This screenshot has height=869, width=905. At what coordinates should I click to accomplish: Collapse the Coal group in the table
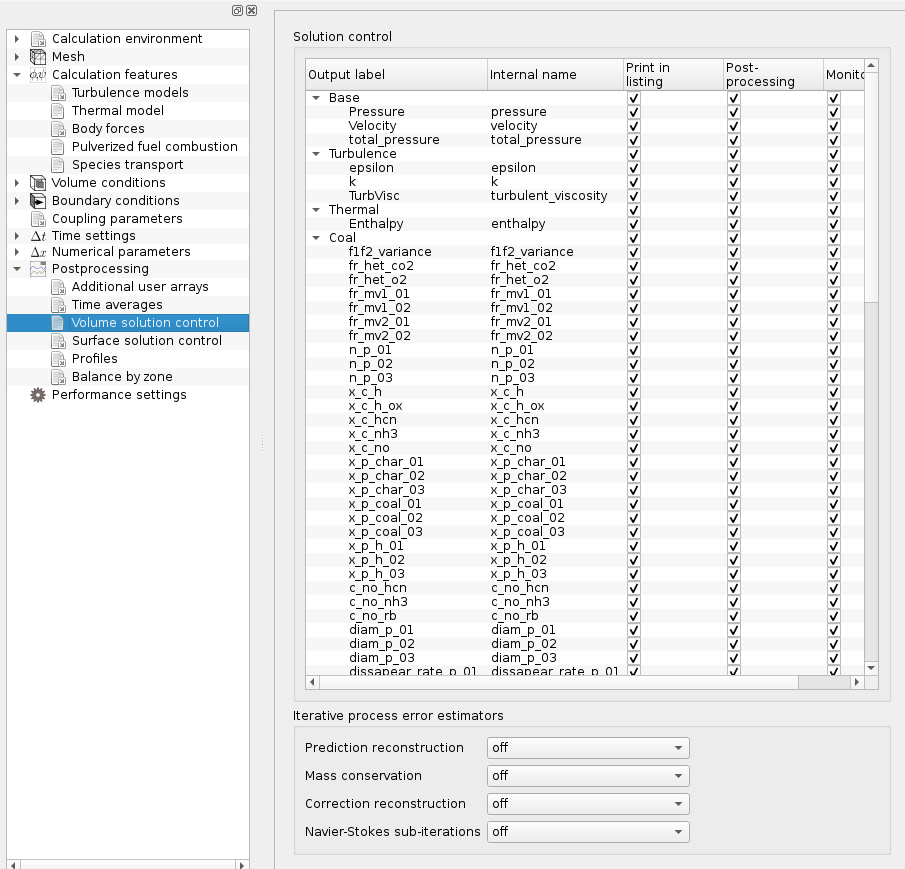click(316, 238)
